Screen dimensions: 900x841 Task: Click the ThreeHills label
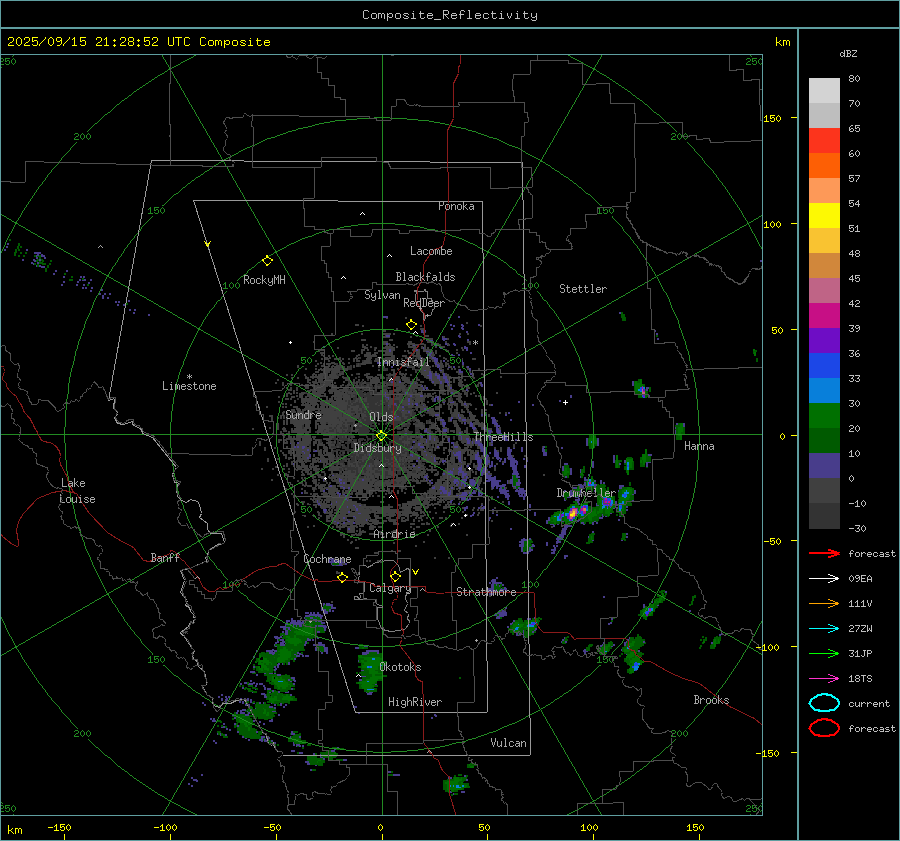click(x=503, y=437)
